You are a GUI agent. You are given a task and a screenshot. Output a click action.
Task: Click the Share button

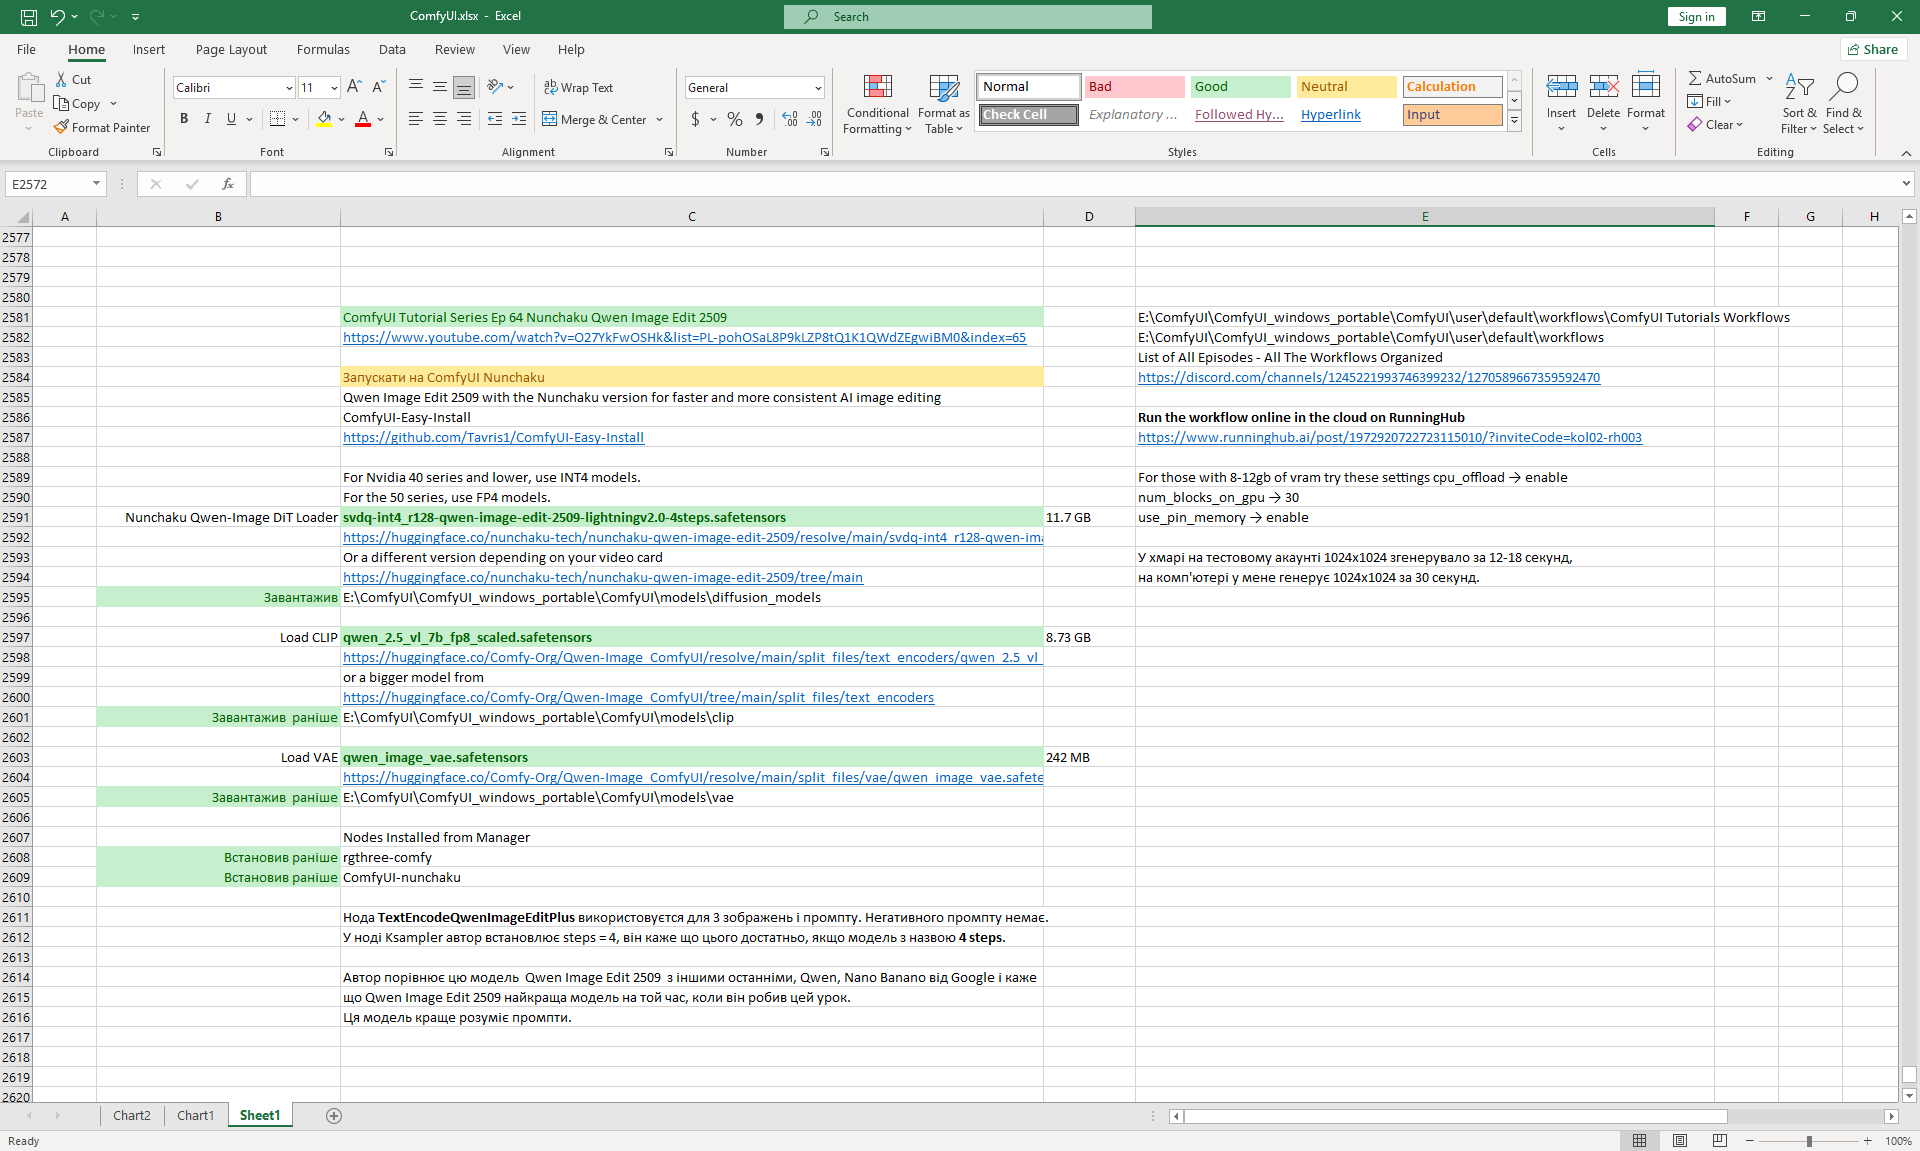[x=1873, y=49]
